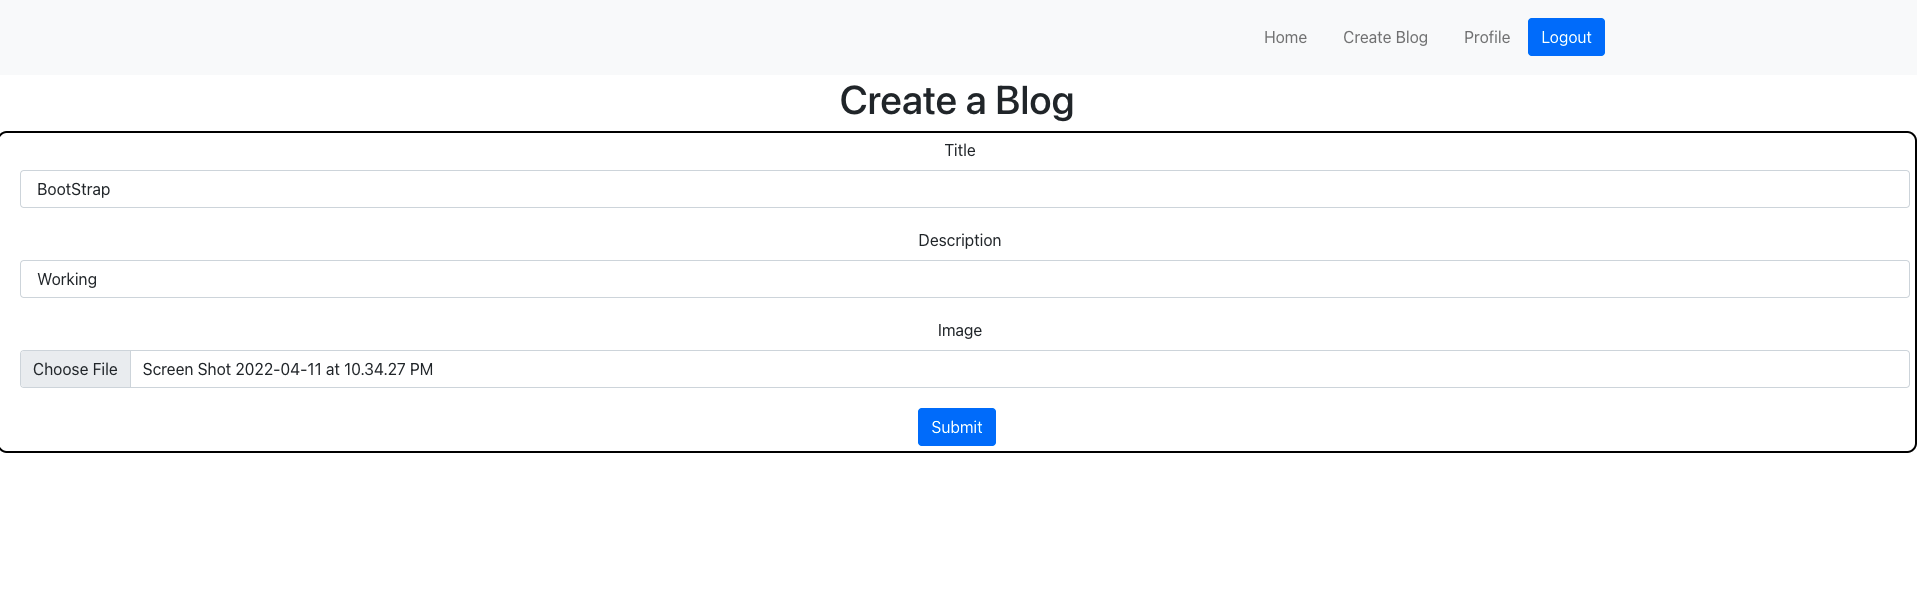Click the Home navigation link

pyautogui.click(x=1284, y=37)
